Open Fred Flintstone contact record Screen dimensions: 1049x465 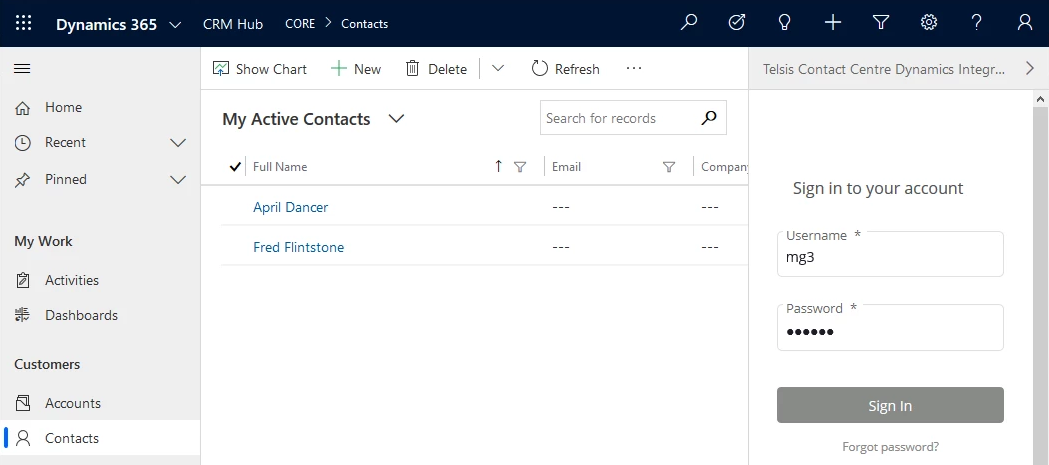click(298, 248)
